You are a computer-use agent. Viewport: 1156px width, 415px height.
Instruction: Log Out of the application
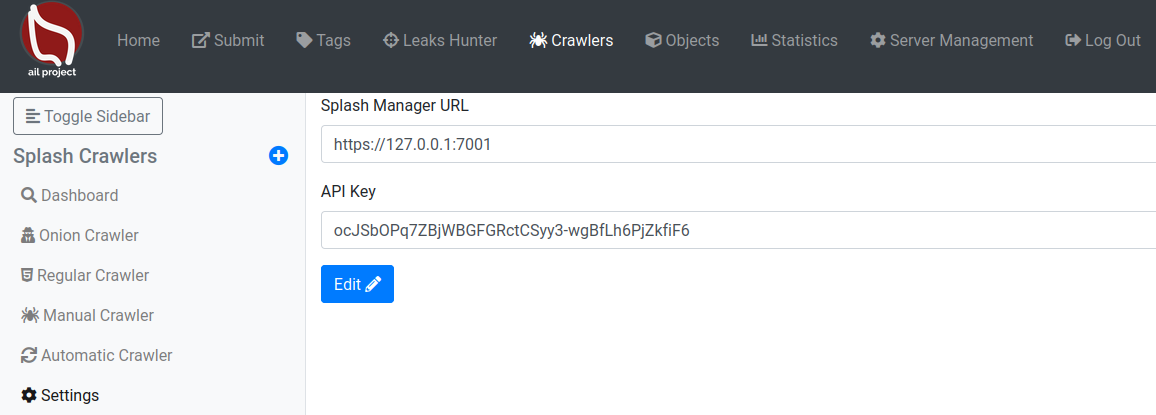(x=1103, y=41)
